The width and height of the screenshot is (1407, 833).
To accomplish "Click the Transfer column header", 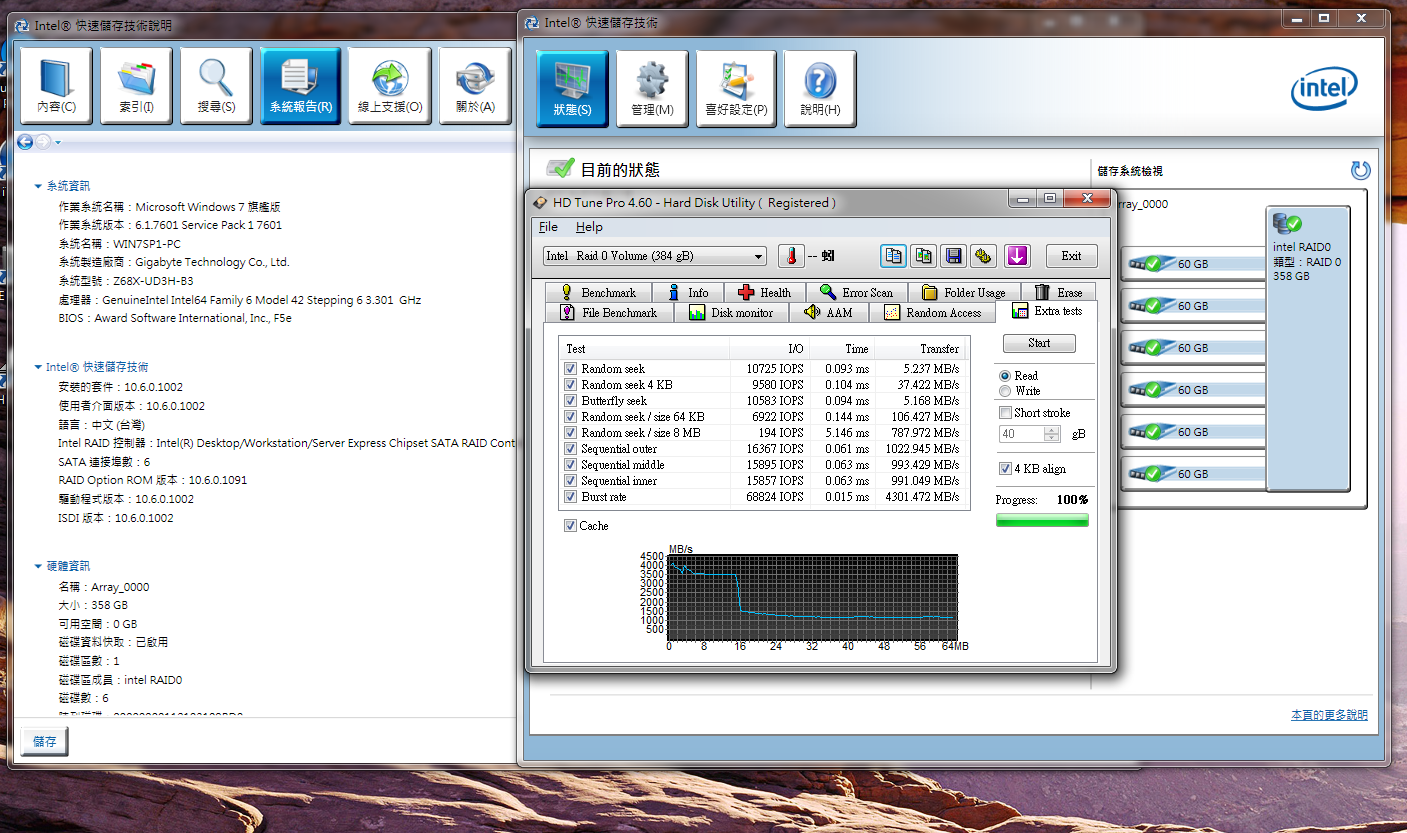I will [922, 349].
